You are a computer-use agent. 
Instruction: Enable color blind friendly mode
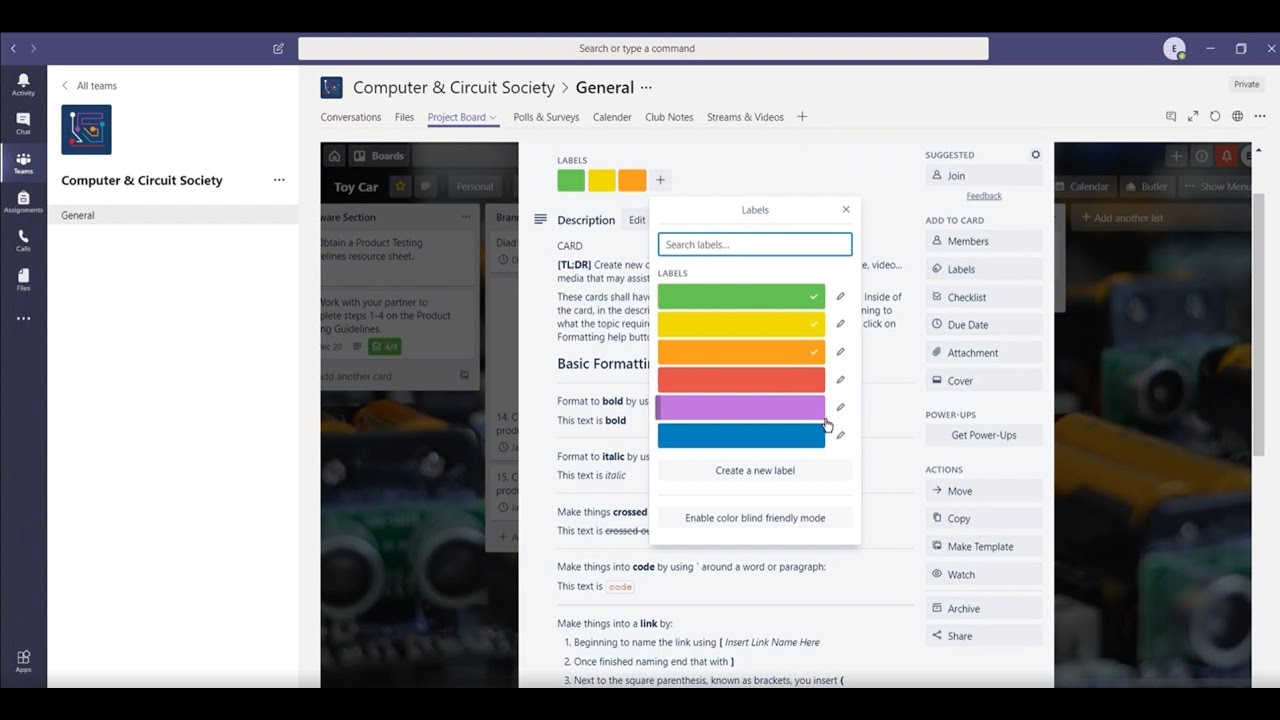pyautogui.click(x=755, y=518)
